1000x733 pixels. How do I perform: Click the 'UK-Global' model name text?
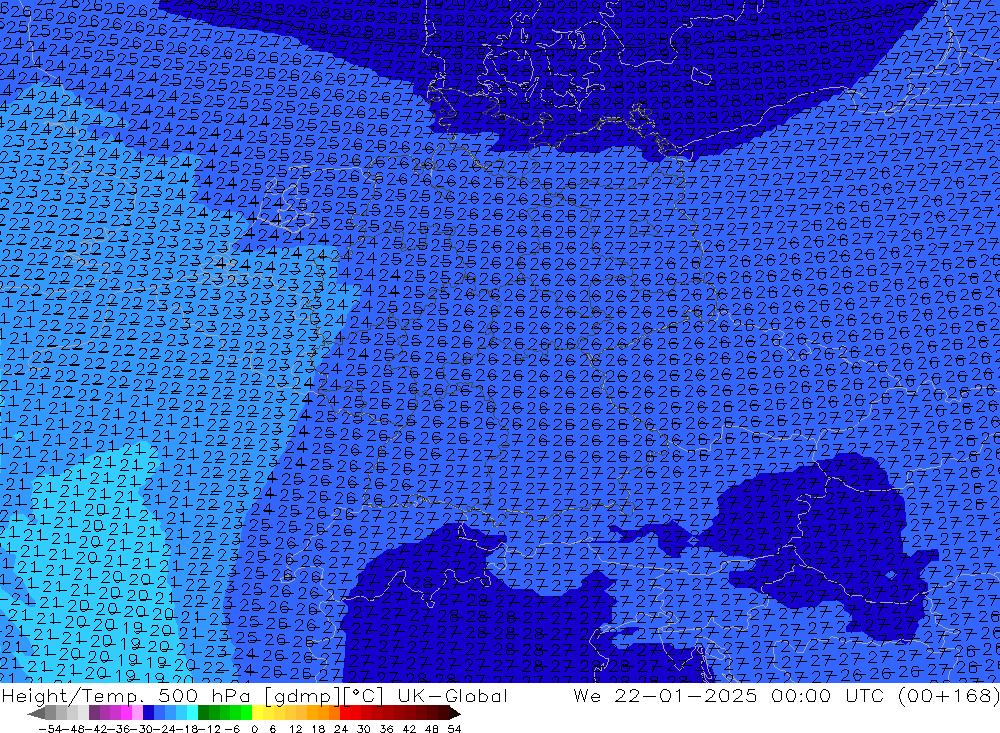pos(452,695)
